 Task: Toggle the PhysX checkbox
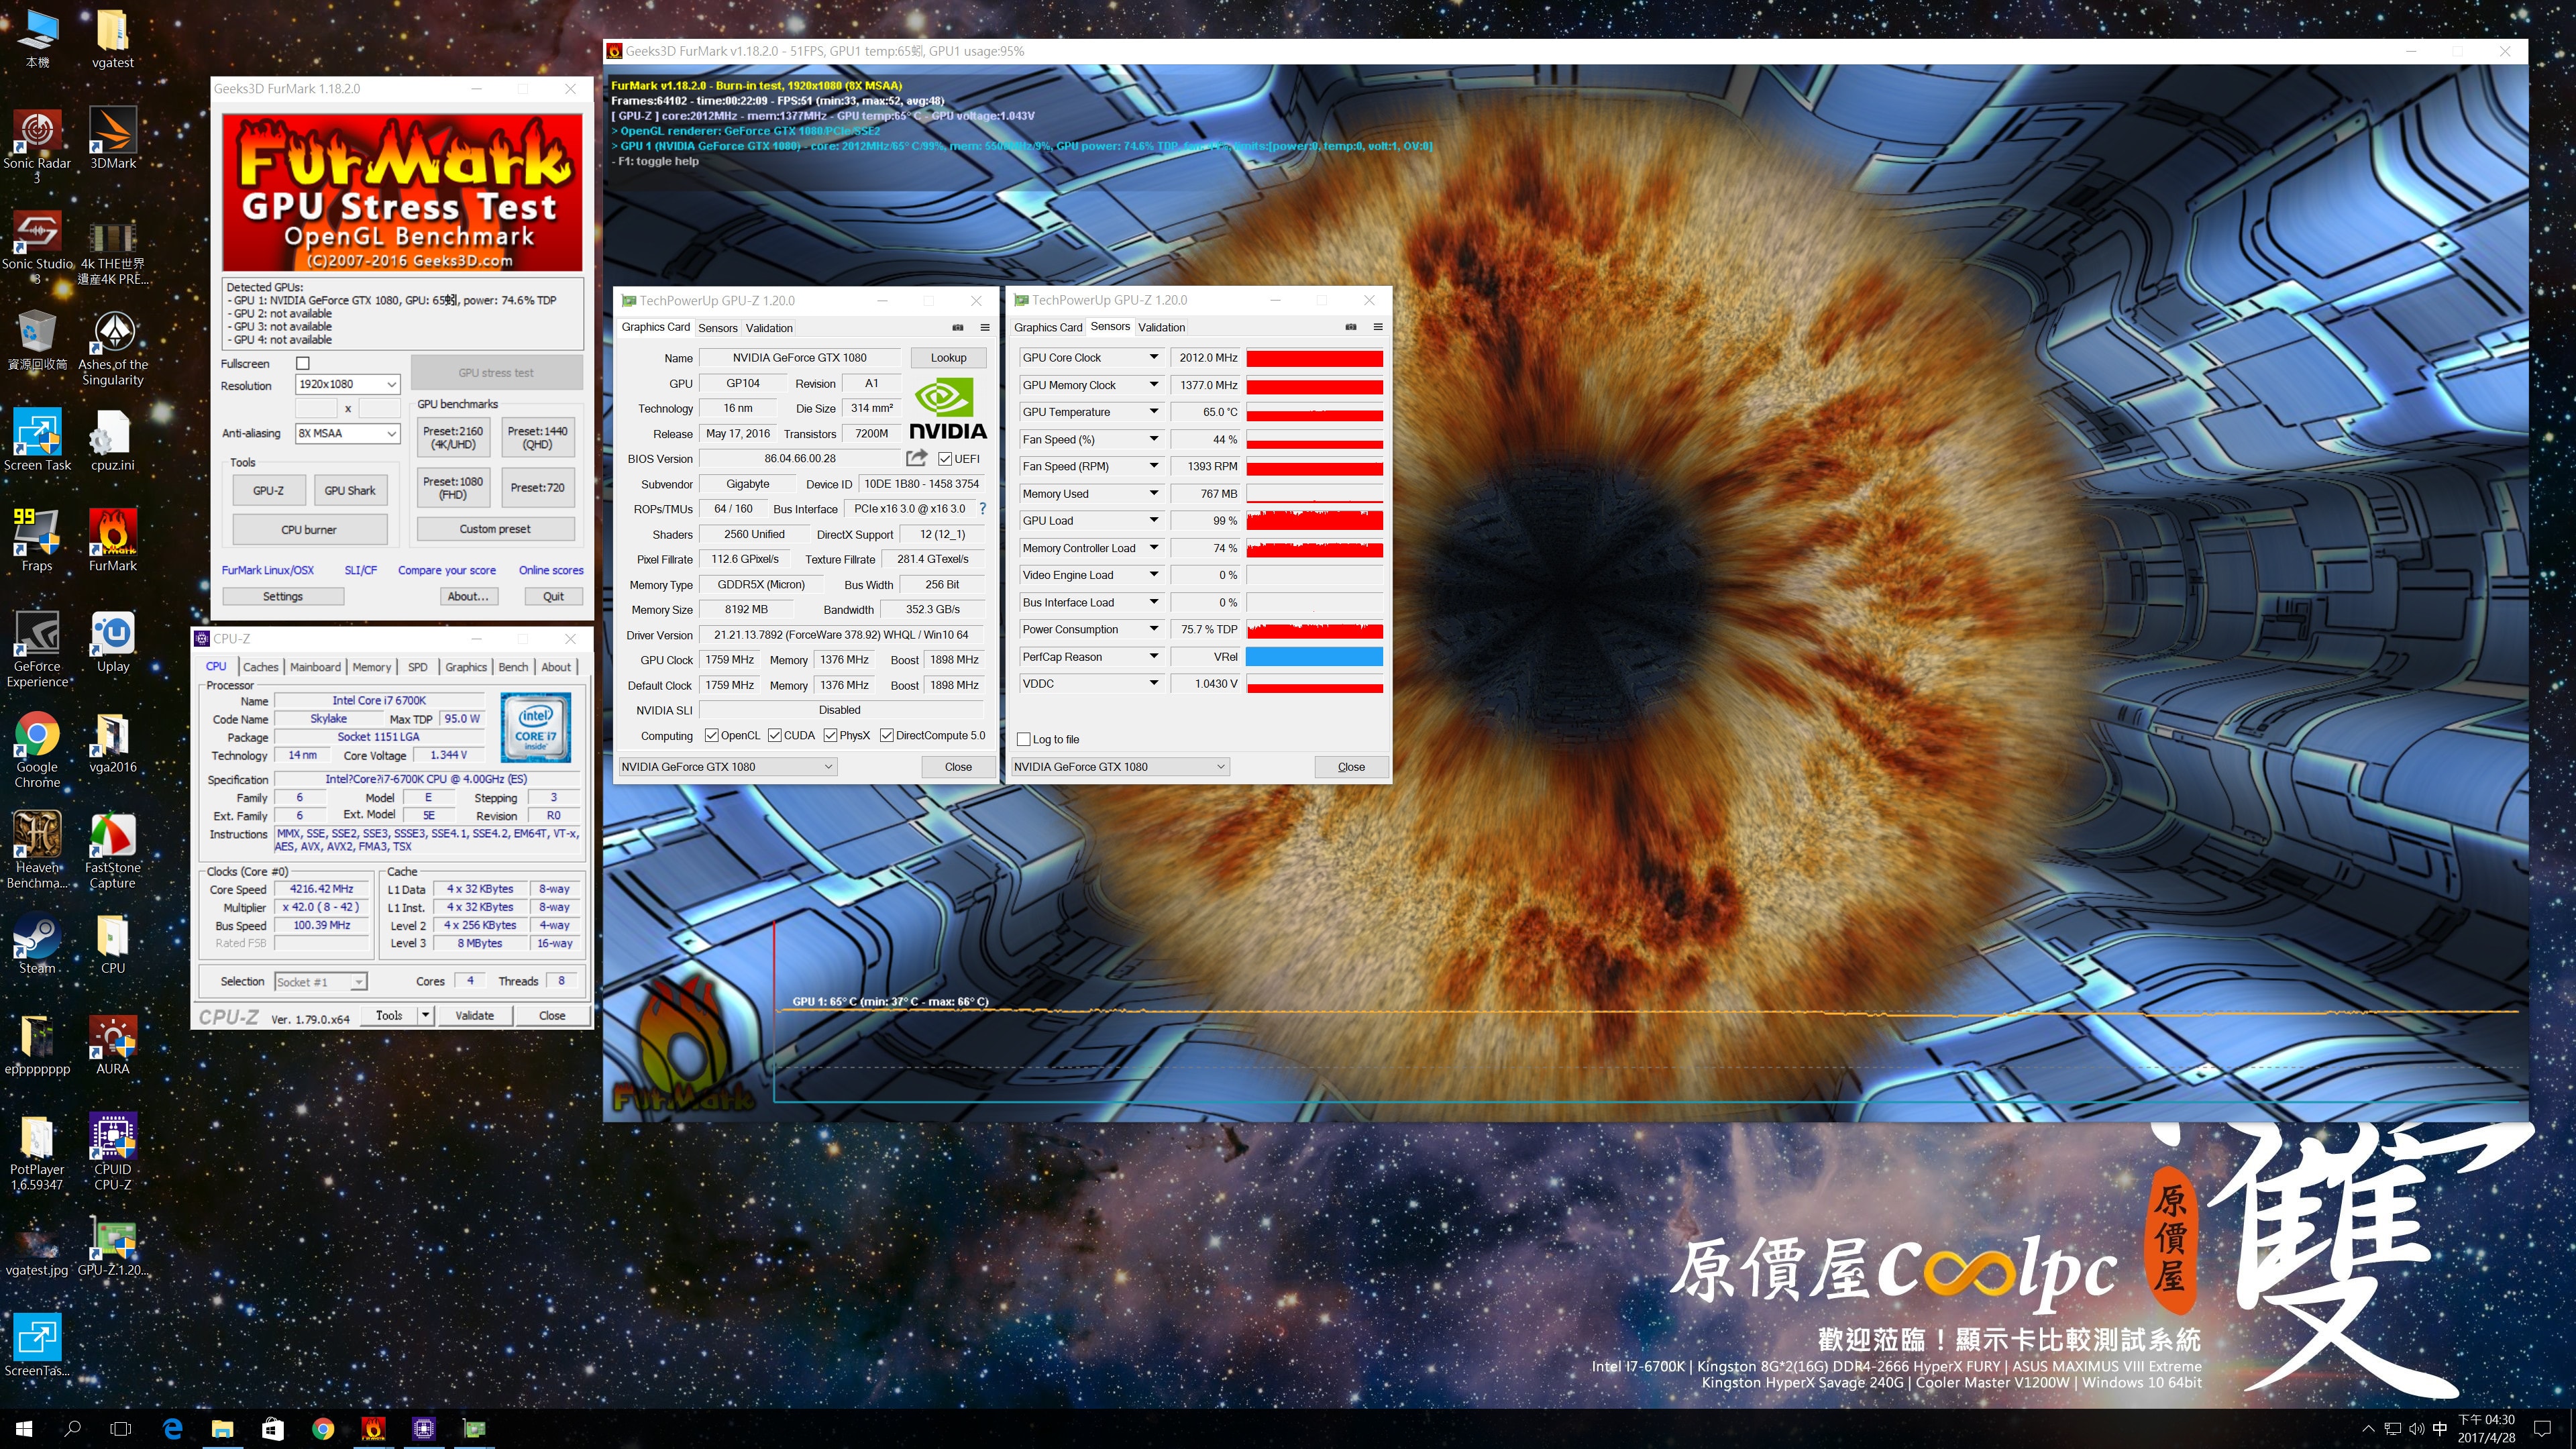point(830,735)
